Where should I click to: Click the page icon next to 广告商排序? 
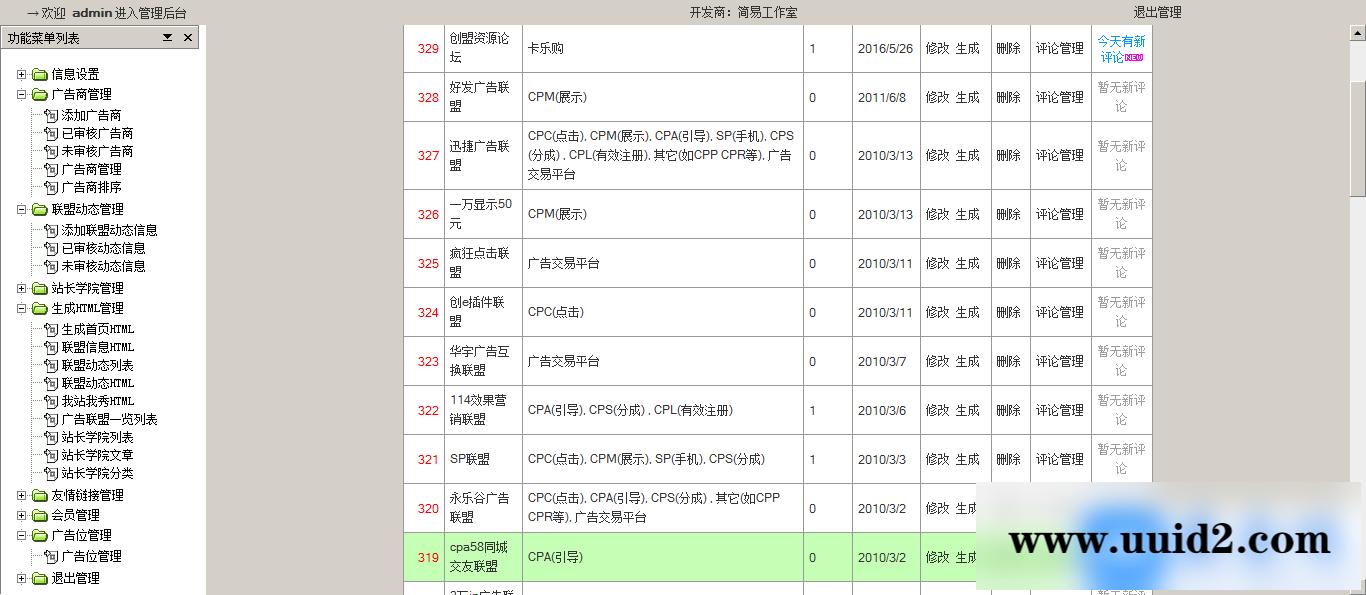(51, 187)
